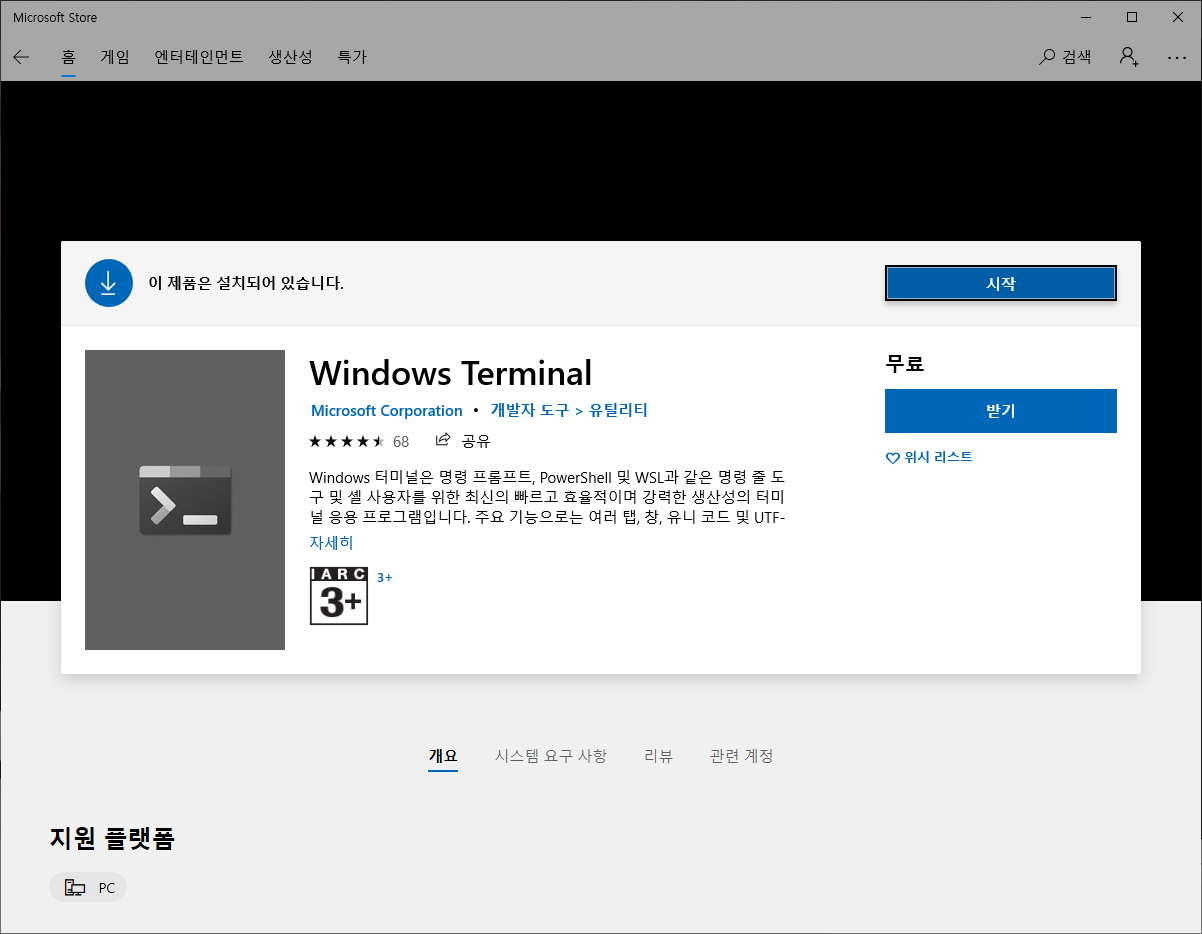Launch the app with 시작 button
The width and height of the screenshot is (1202, 934).
point(1001,283)
